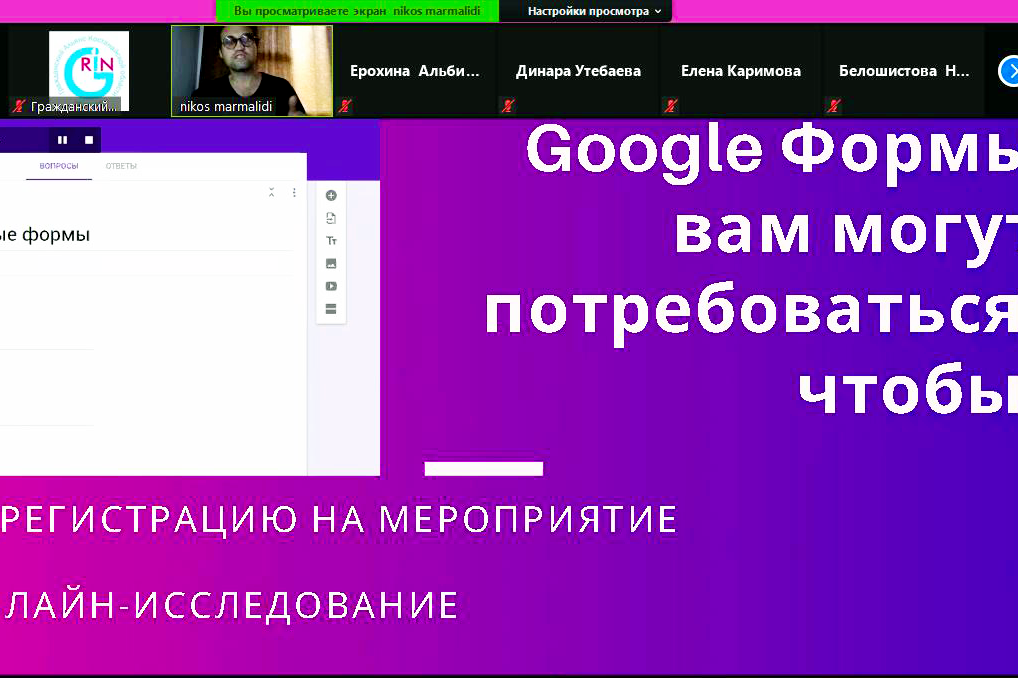Click the screen viewing green banner

(x=357, y=11)
